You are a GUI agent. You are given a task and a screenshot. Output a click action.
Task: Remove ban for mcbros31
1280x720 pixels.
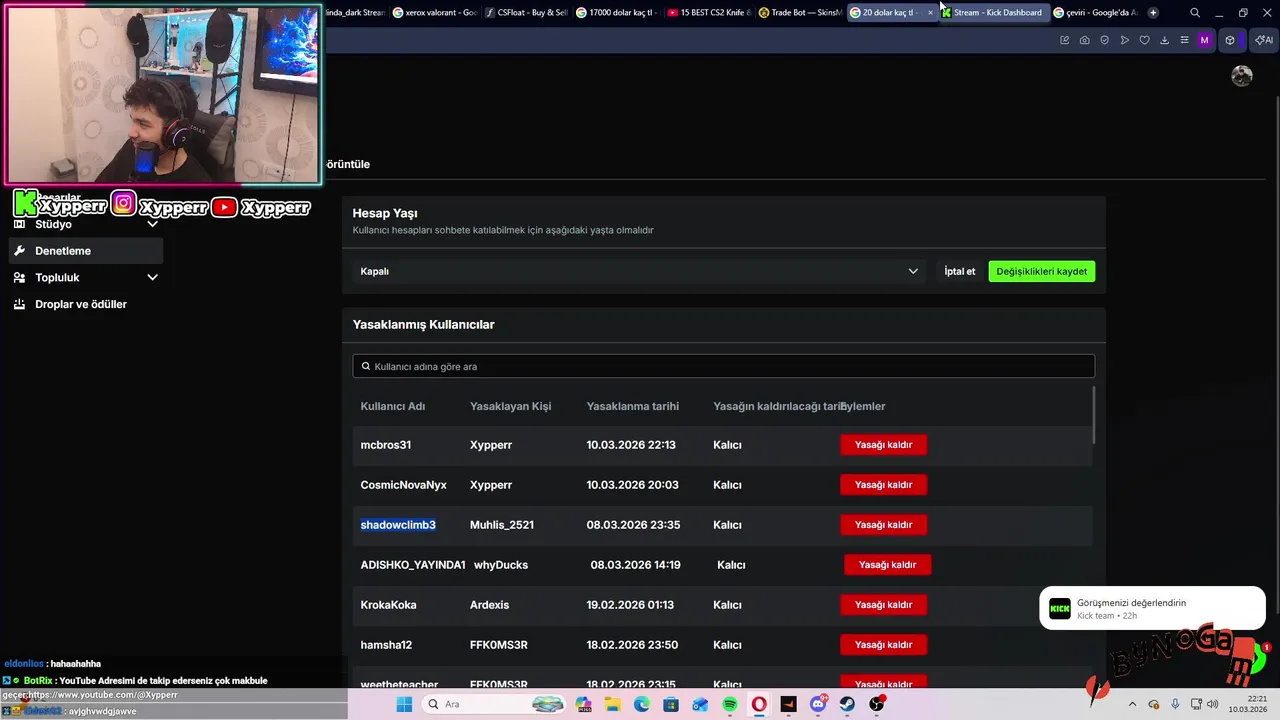[883, 445]
